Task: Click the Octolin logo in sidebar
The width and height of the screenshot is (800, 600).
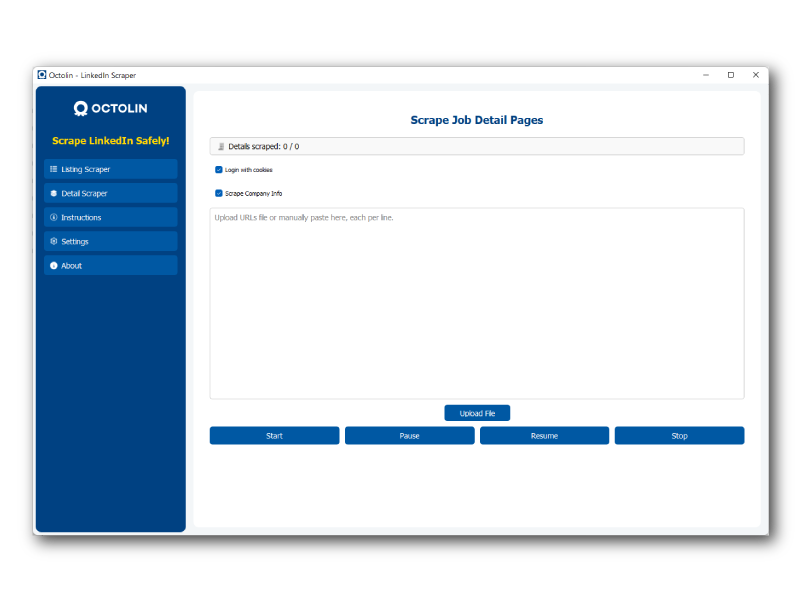Action: pos(111,108)
